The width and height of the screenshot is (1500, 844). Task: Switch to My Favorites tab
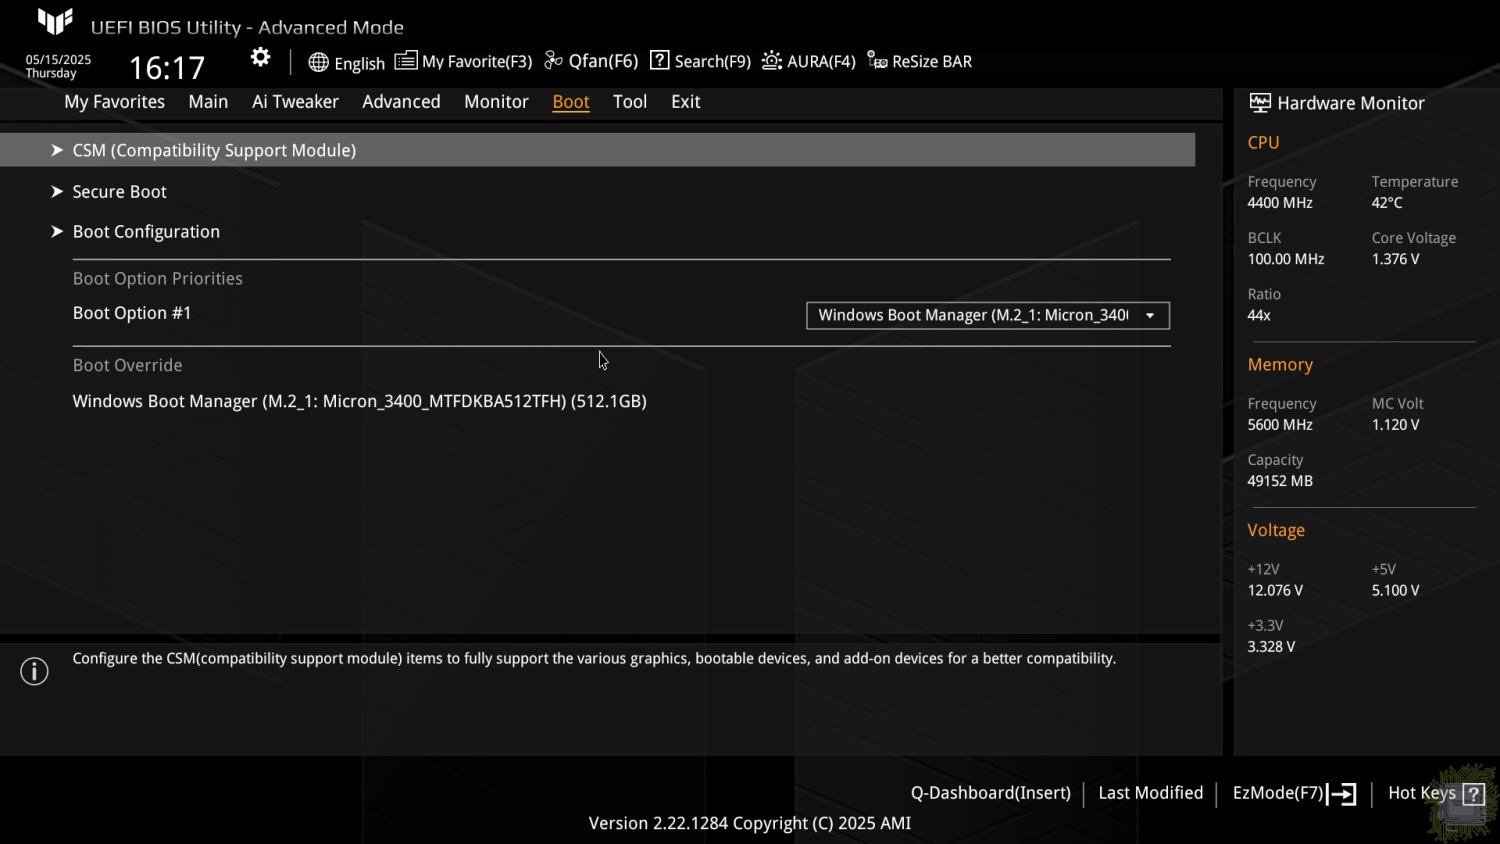point(115,102)
